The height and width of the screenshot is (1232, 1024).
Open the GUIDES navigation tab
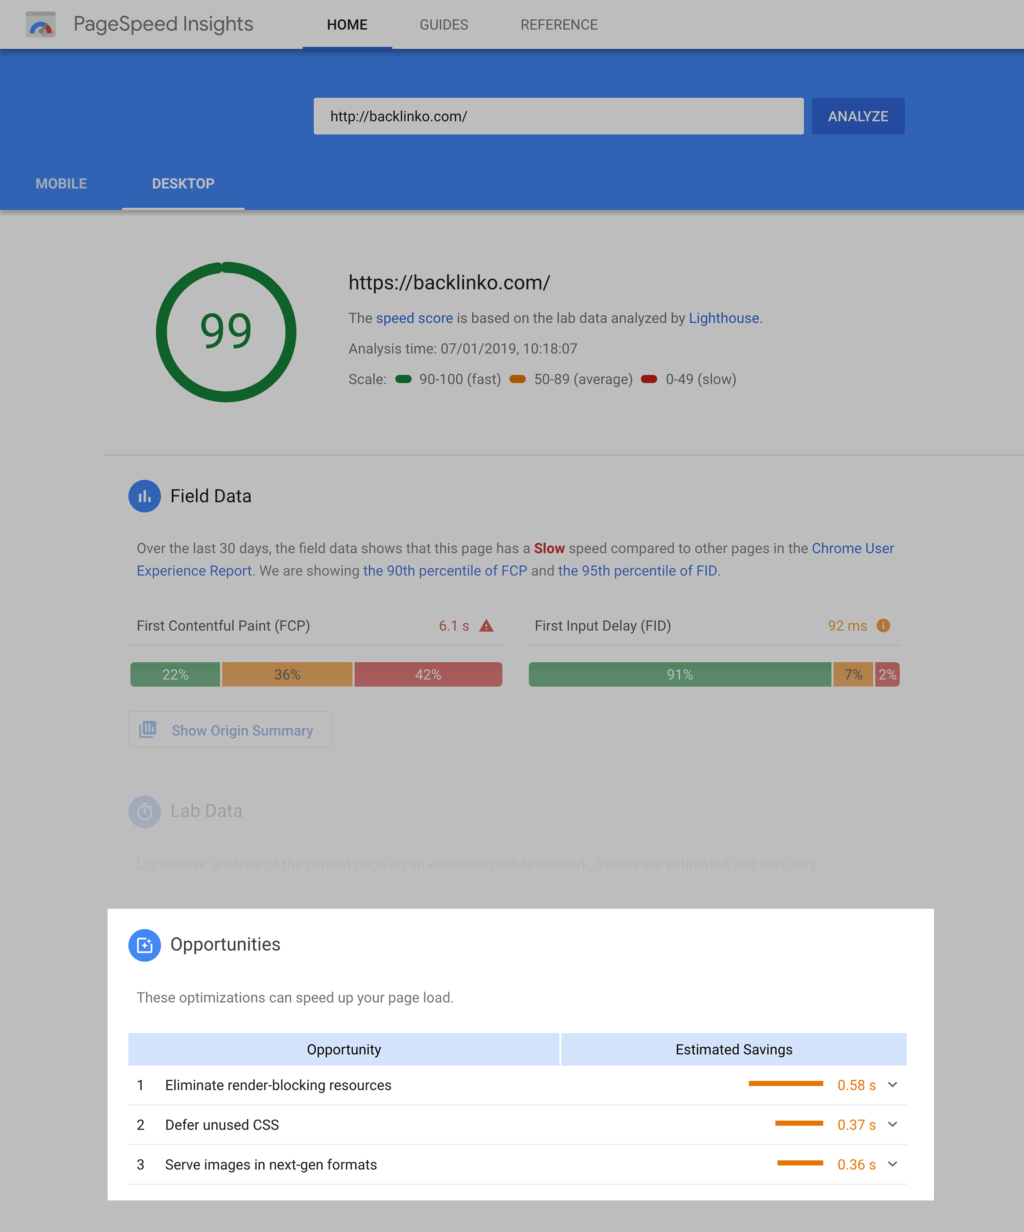tap(444, 24)
